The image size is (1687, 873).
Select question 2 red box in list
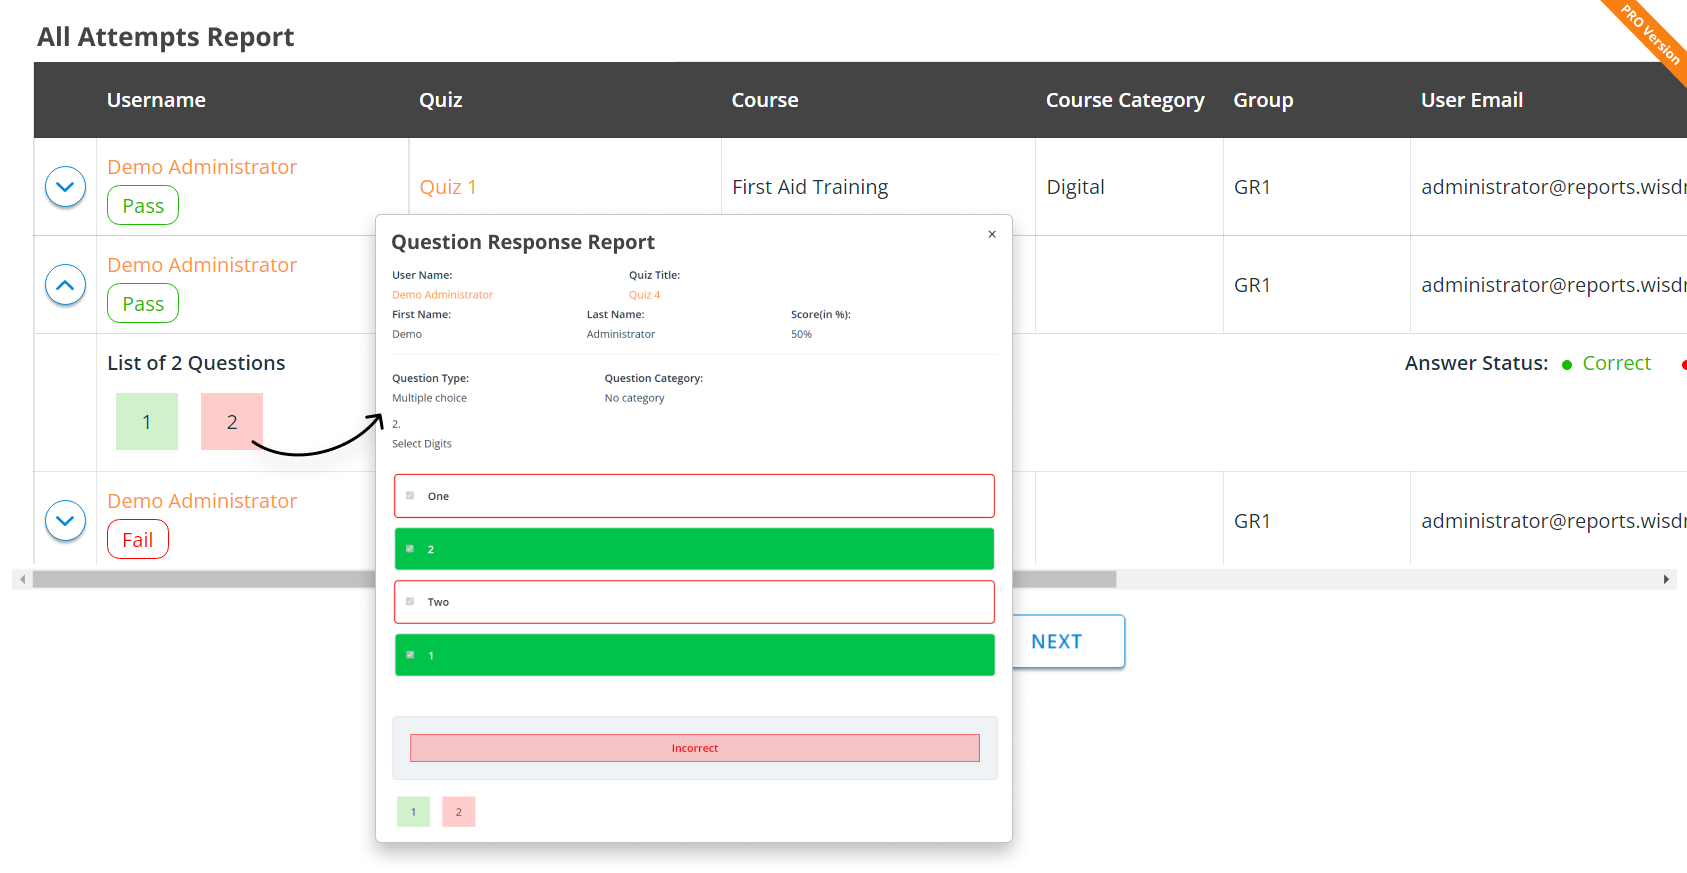231,422
